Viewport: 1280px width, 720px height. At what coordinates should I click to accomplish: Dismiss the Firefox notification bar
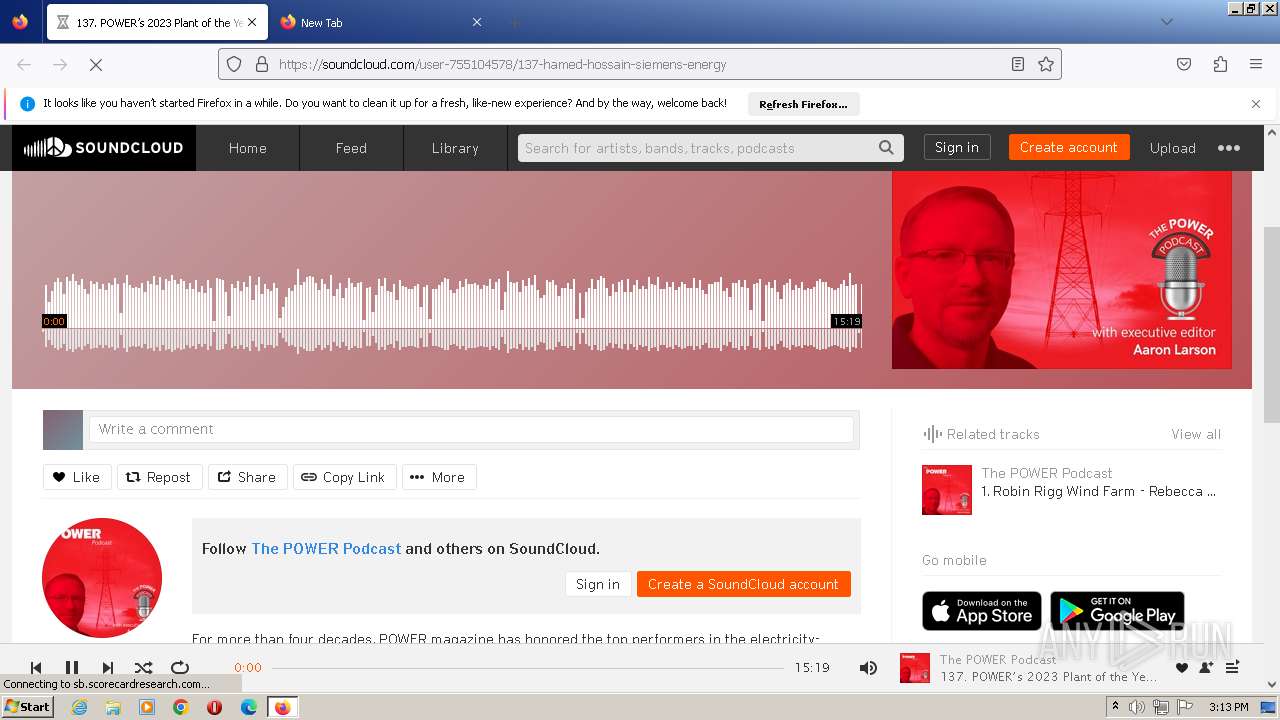coord(1256,104)
